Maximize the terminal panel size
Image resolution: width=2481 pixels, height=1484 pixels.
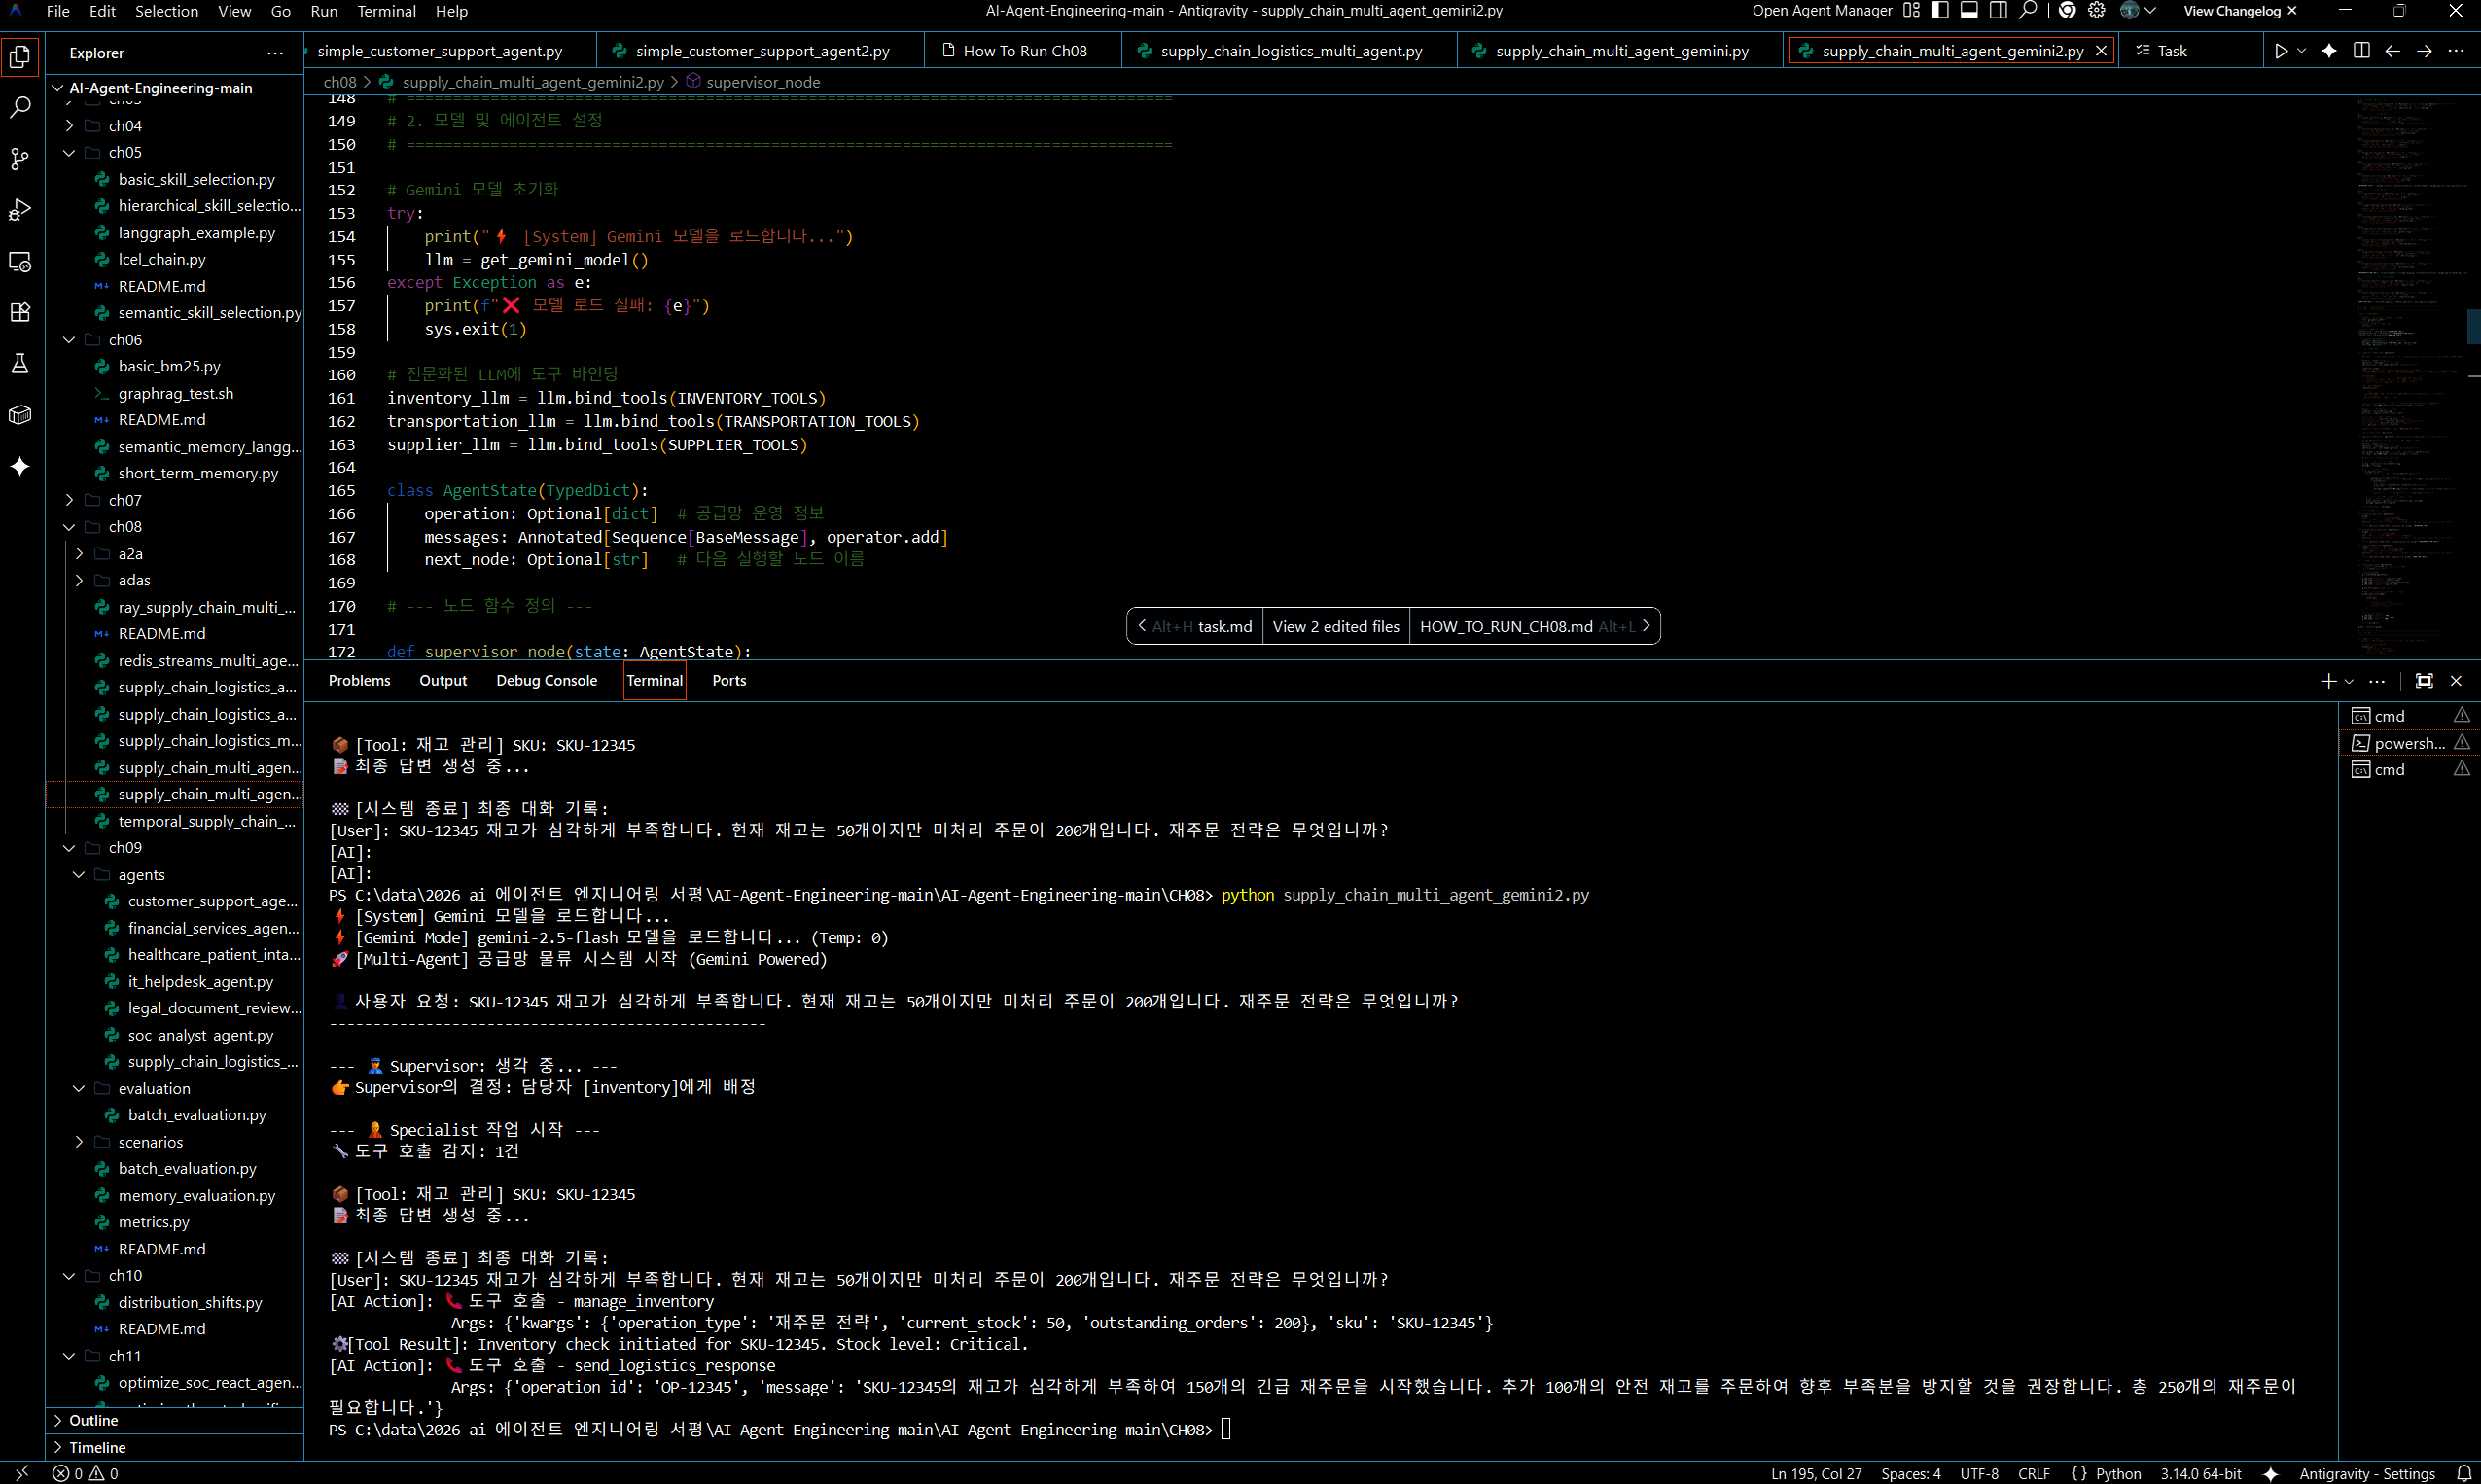[2424, 681]
